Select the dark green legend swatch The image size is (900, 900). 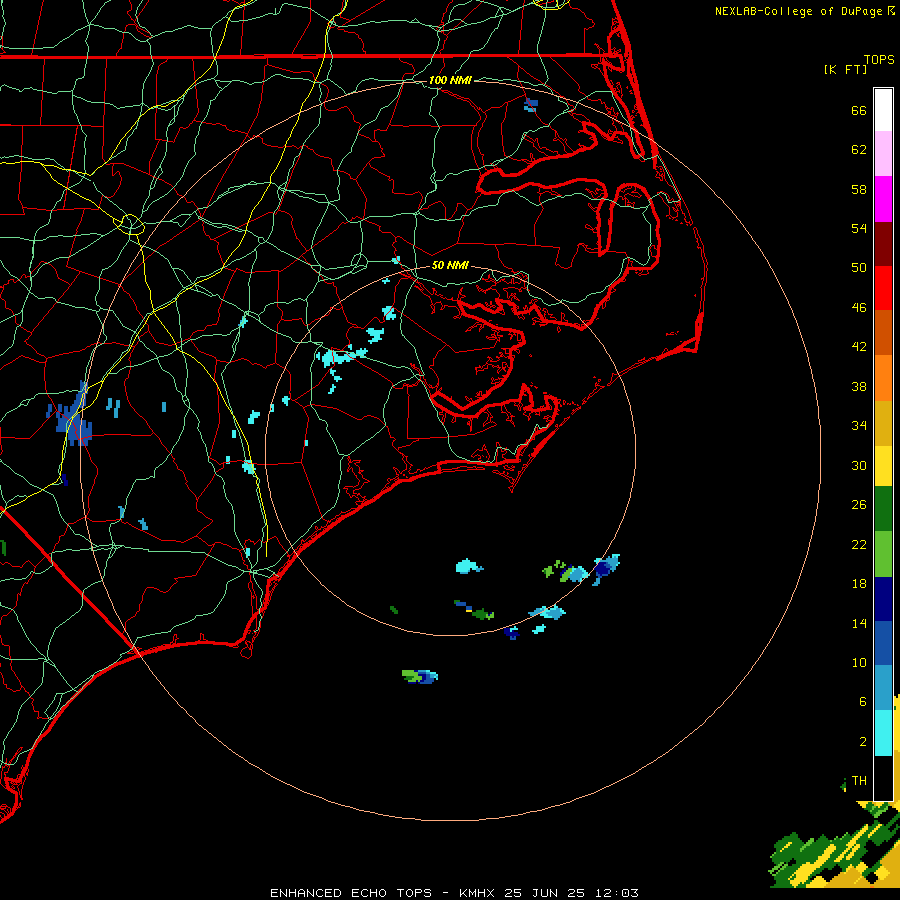pyautogui.click(x=883, y=509)
